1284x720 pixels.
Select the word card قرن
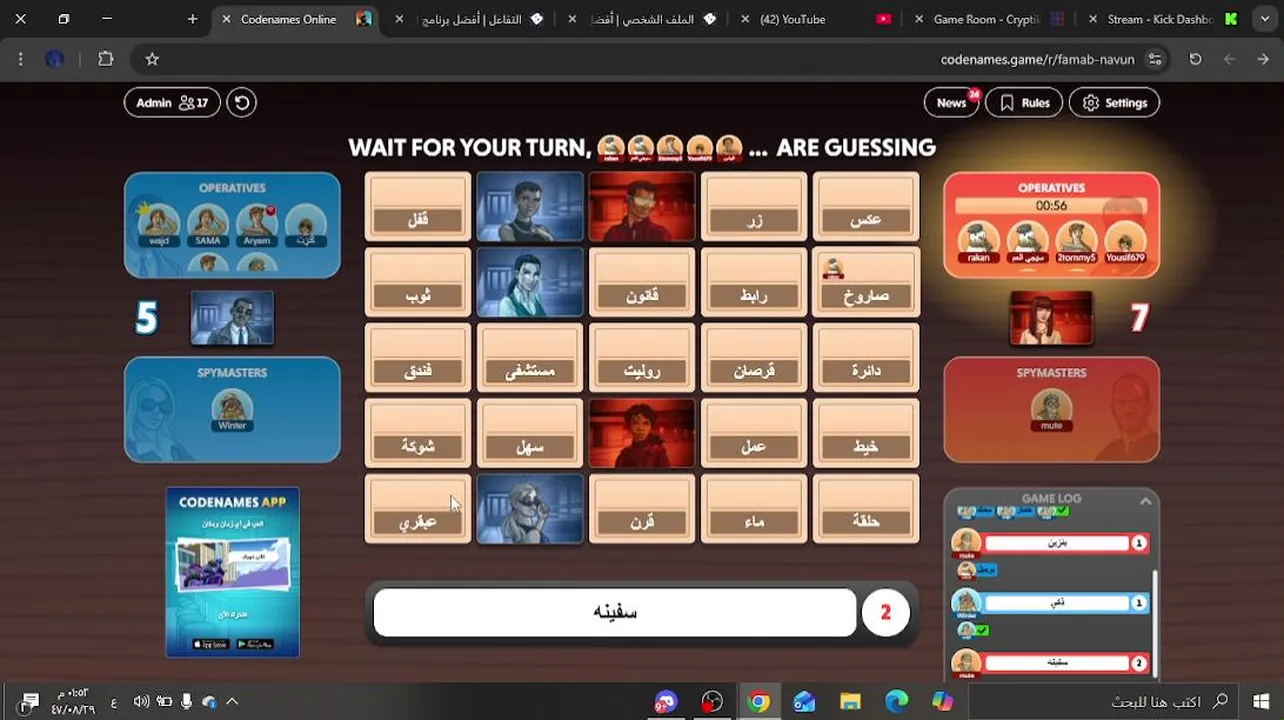point(642,509)
